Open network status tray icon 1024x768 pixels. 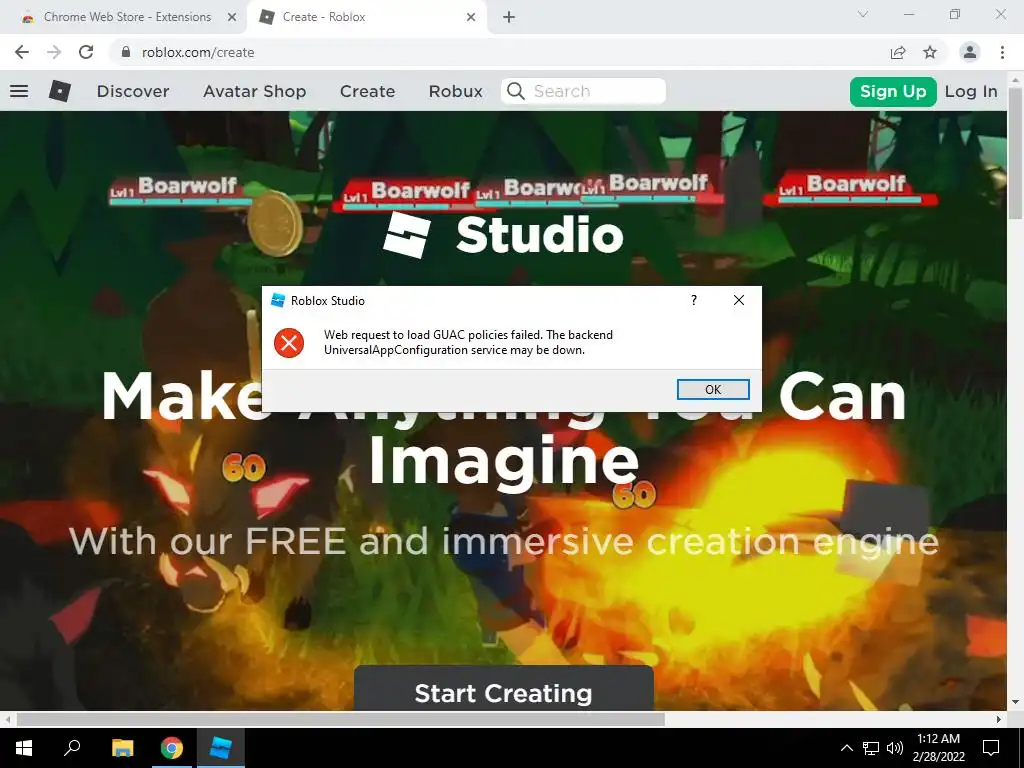871,748
